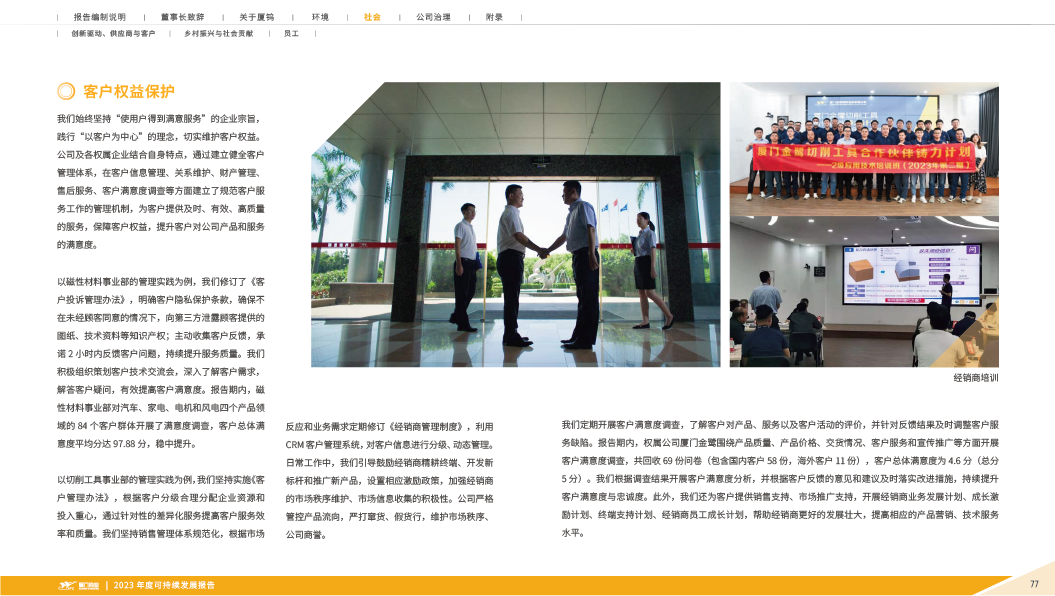Click the group photo with red banner
The height and width of the screenshot is (596, 1055).
pos(858,146)
